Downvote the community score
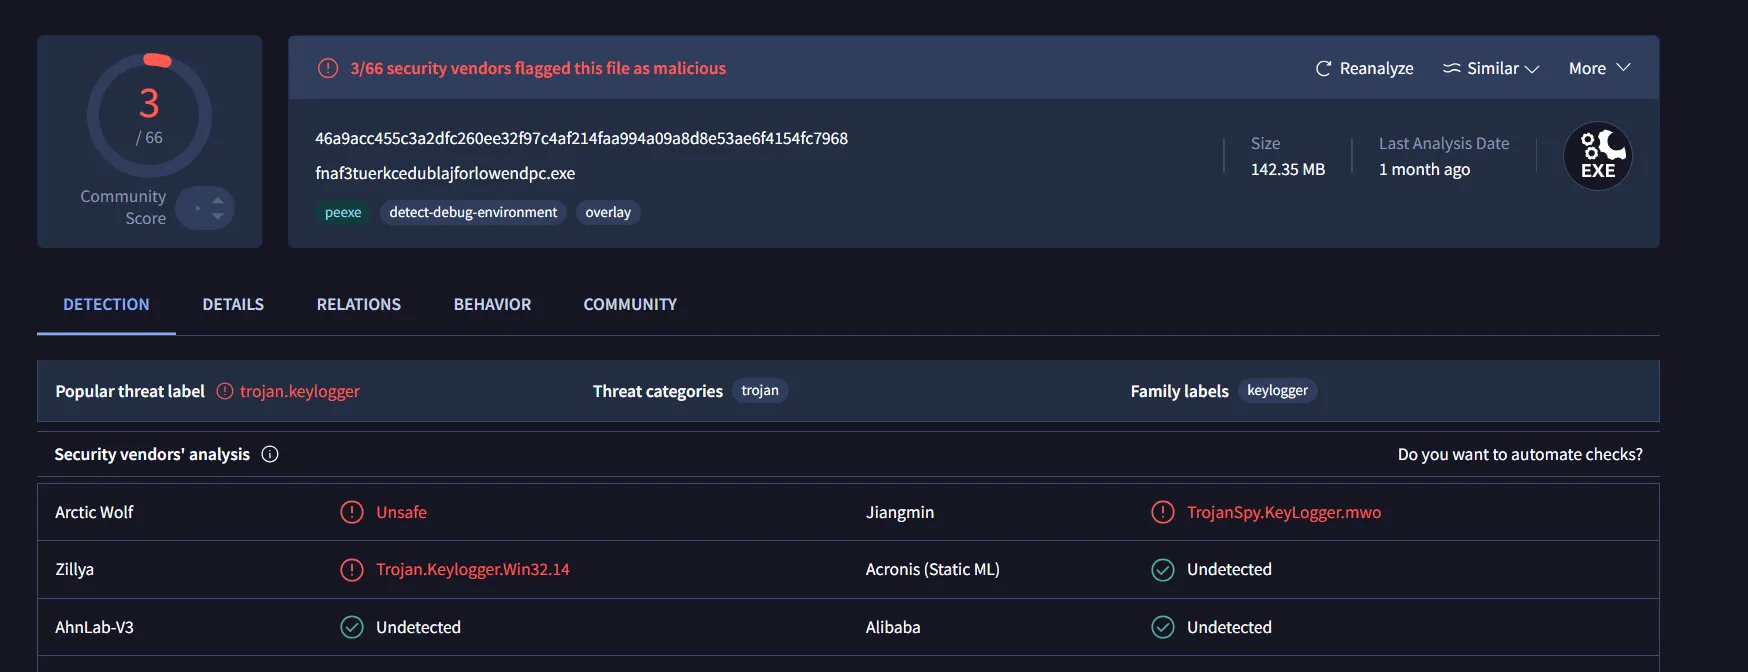Screen dimensions: 1748x672 click(x=218, y=216)
